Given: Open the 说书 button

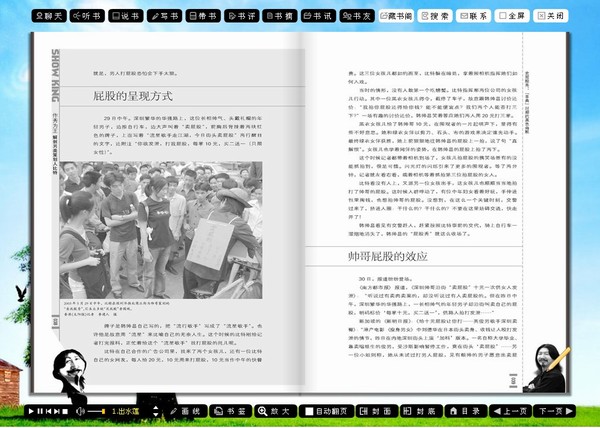Looking at the screenshot, I should [126, 16].
